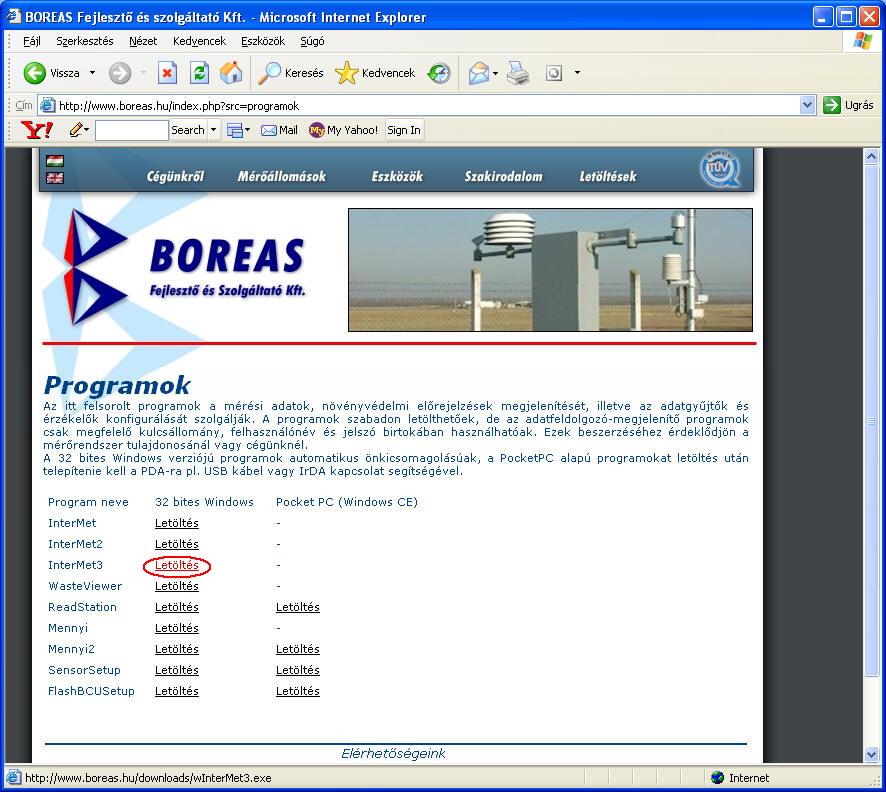
Task: Go to the home page icon
Action: click(231, 73)
